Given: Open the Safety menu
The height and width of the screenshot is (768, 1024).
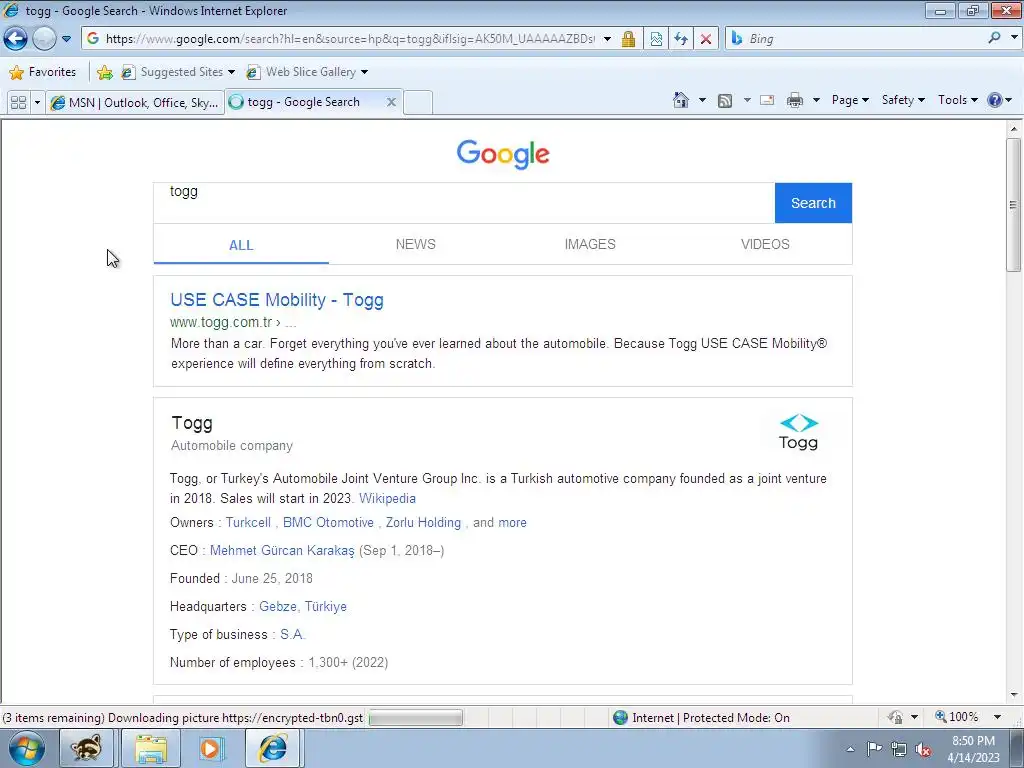Looking at the screenshot, I should (x=903, y=100).
